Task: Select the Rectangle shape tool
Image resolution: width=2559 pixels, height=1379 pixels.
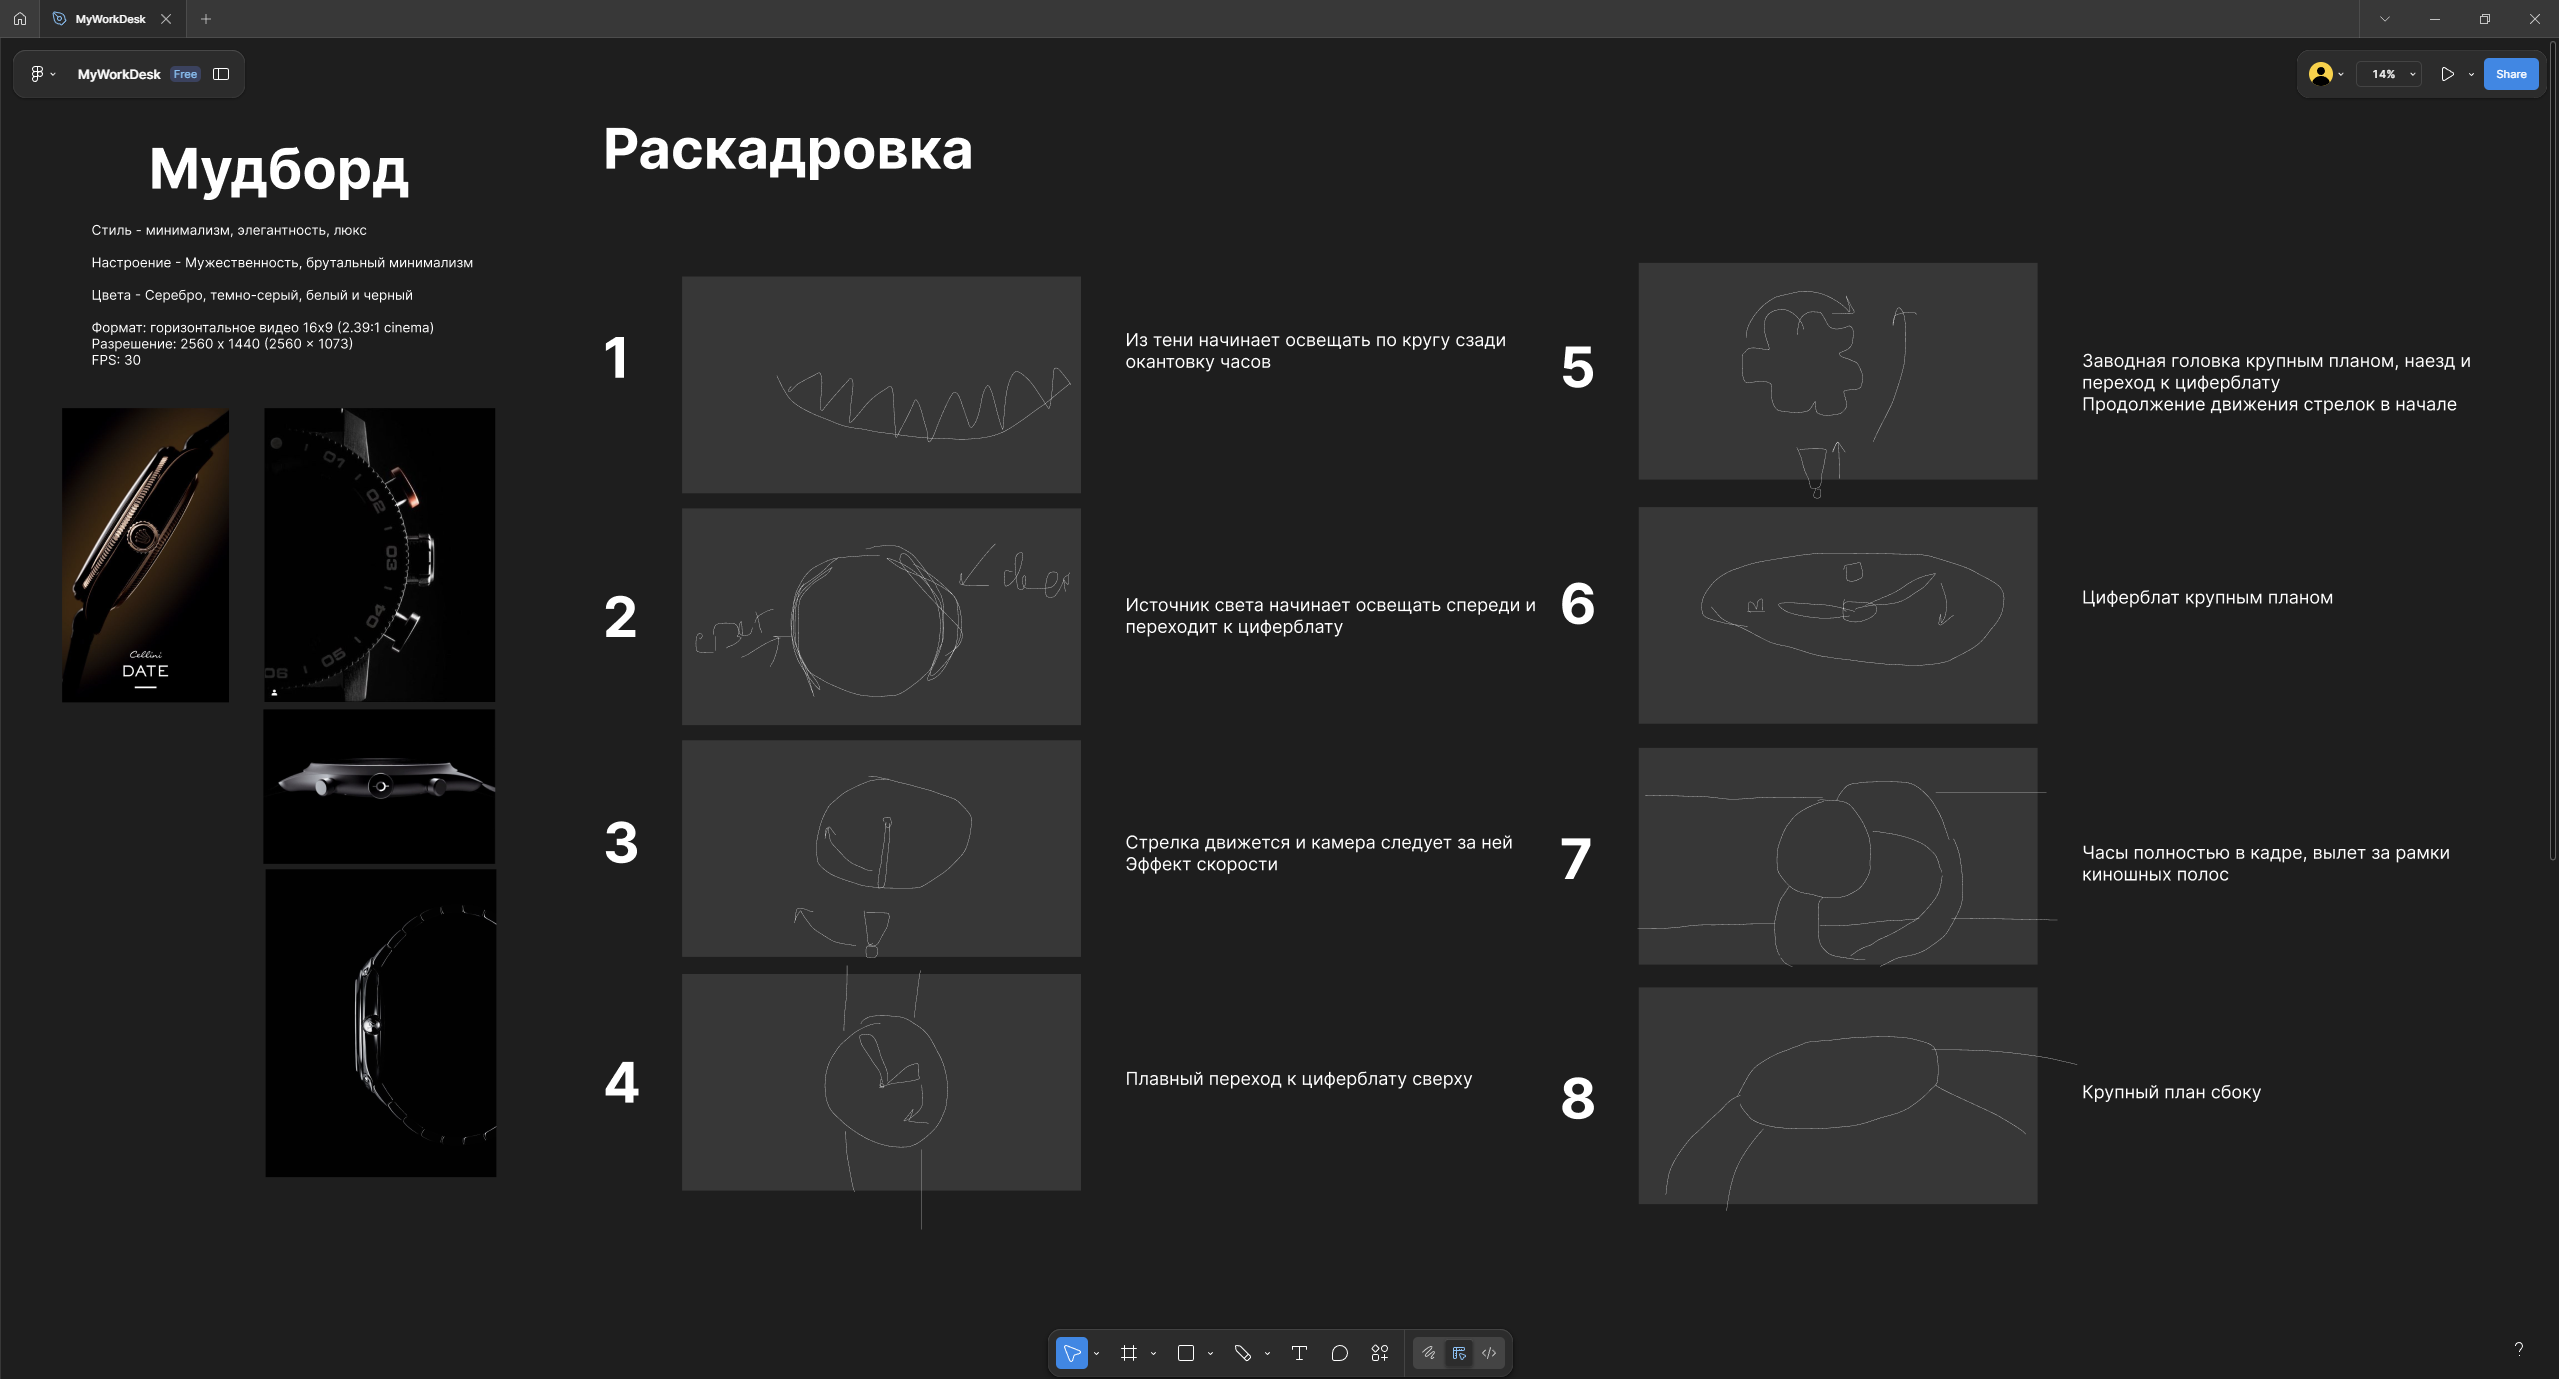Action: (1186, 1353)
